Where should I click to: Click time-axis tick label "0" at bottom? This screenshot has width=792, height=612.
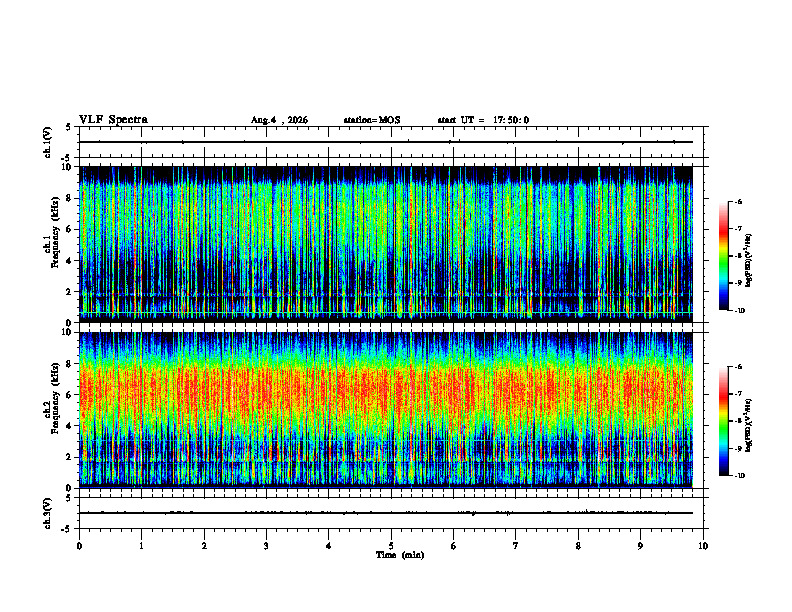[x=79, y=546]
